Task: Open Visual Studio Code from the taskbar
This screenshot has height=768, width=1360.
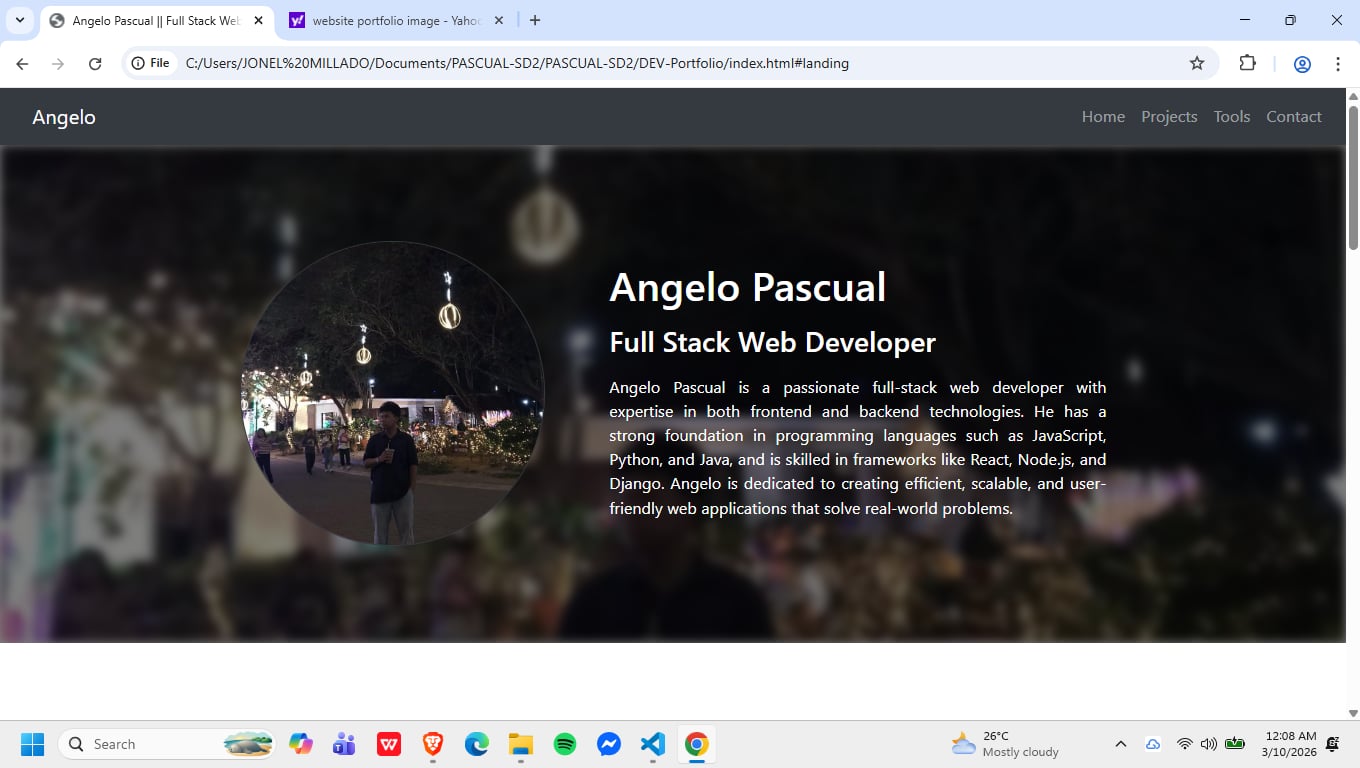Action: (652, 744)
